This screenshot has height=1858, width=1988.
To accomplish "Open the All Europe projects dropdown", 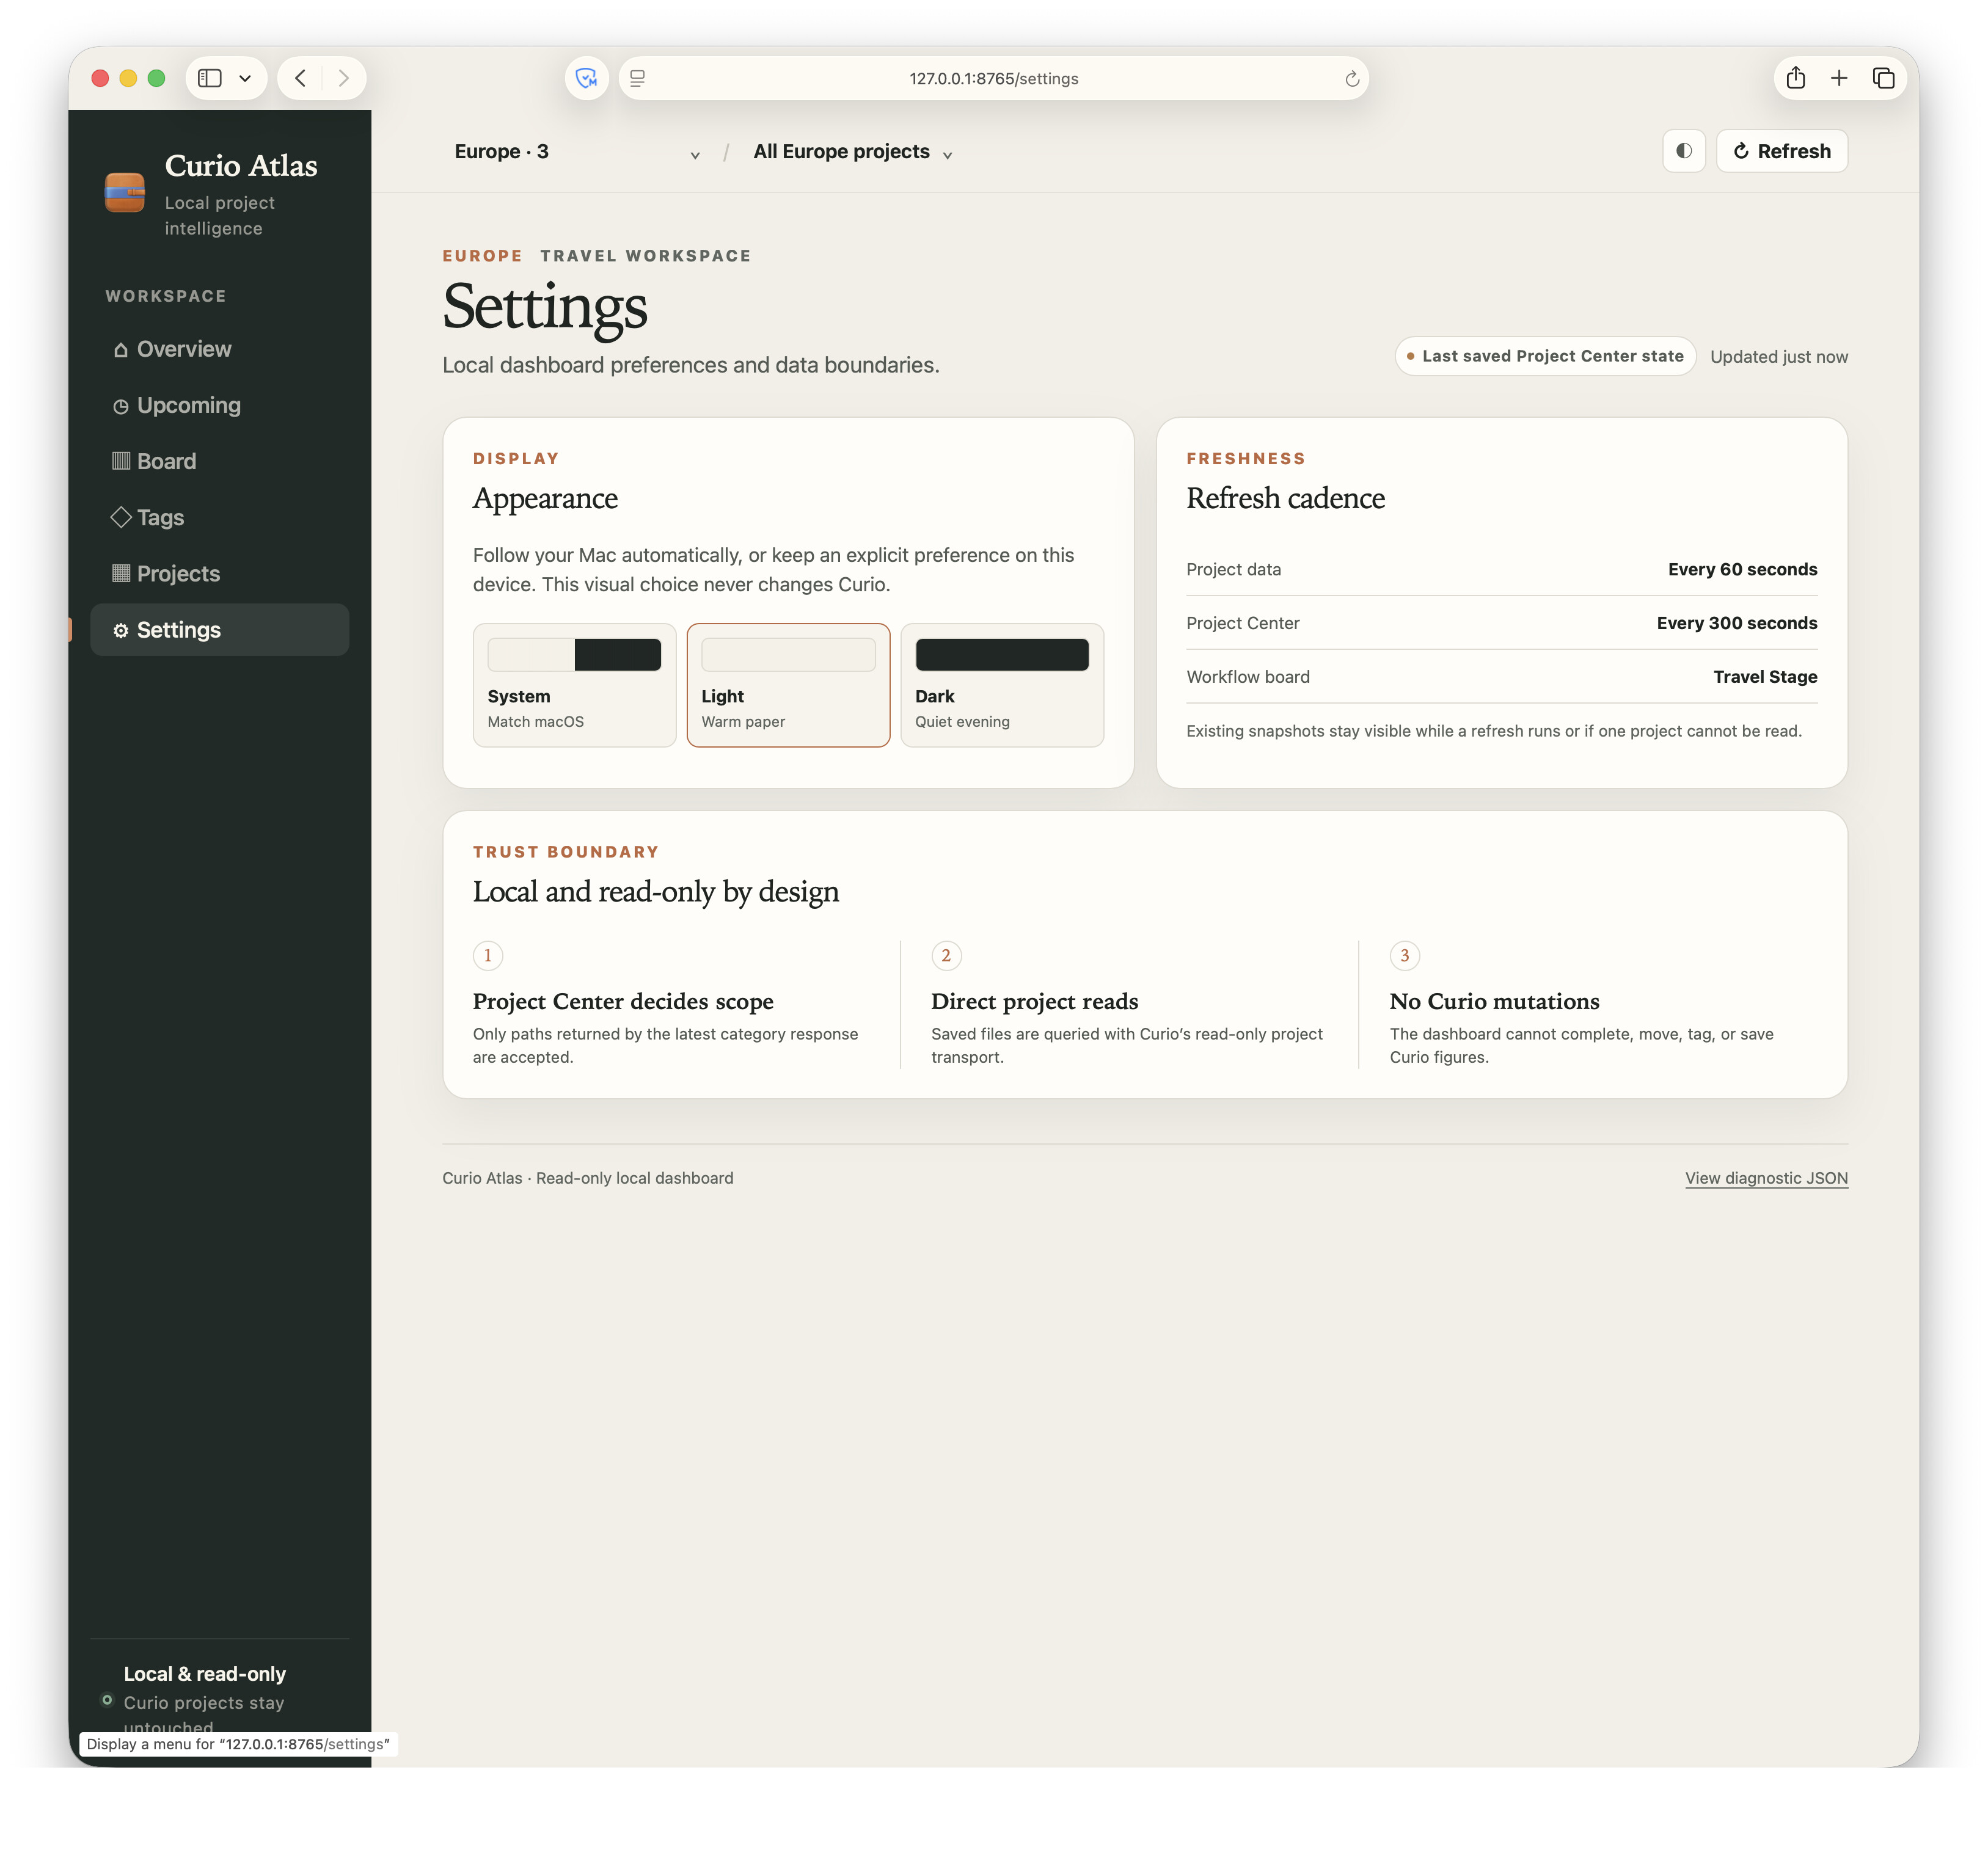I will click(853, 152).
